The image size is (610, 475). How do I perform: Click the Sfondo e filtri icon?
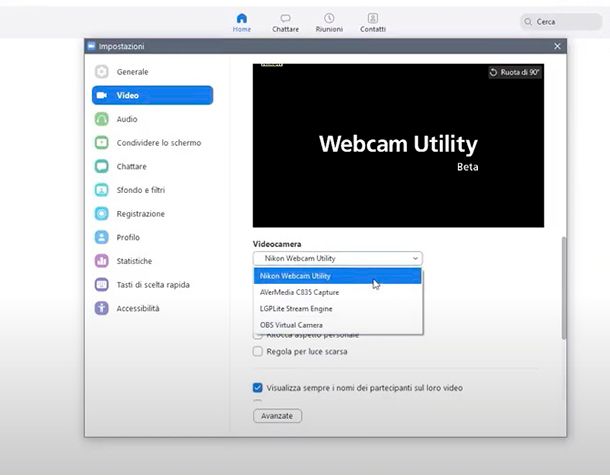point(102,190)
